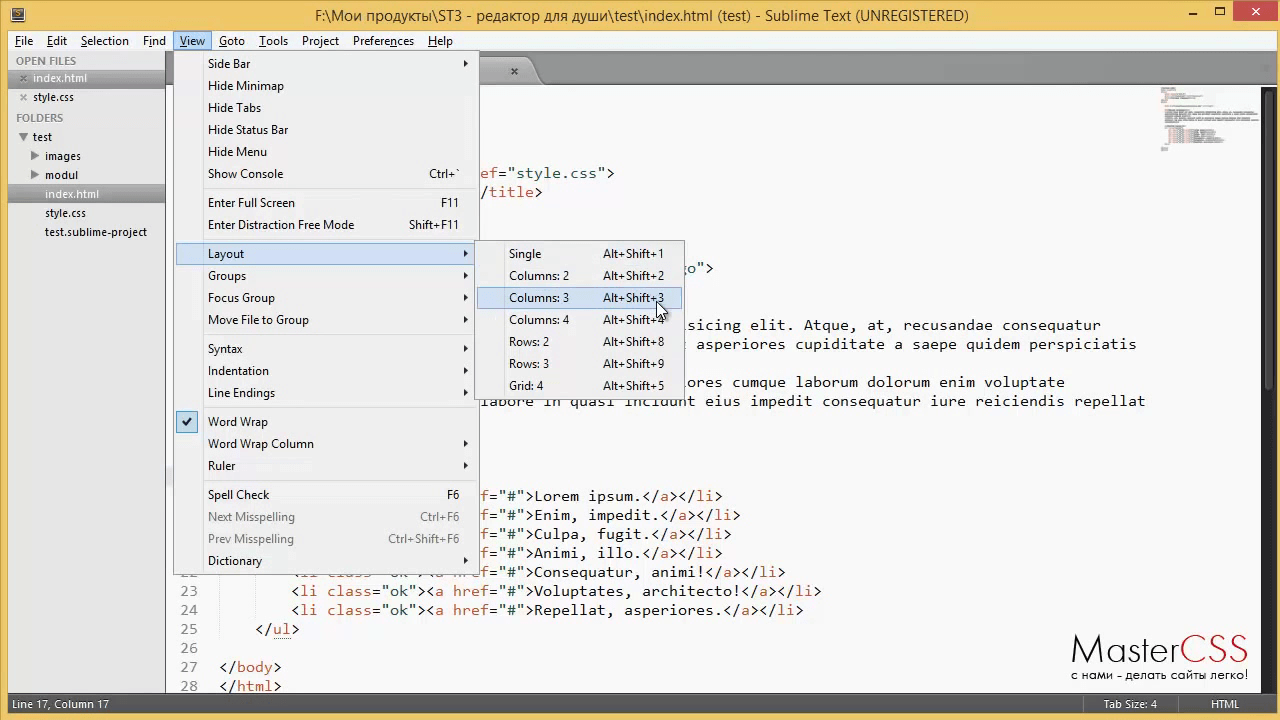1280x720 pixels.
Task: Select Rows: 3 layout
Action: coord(579,364)
